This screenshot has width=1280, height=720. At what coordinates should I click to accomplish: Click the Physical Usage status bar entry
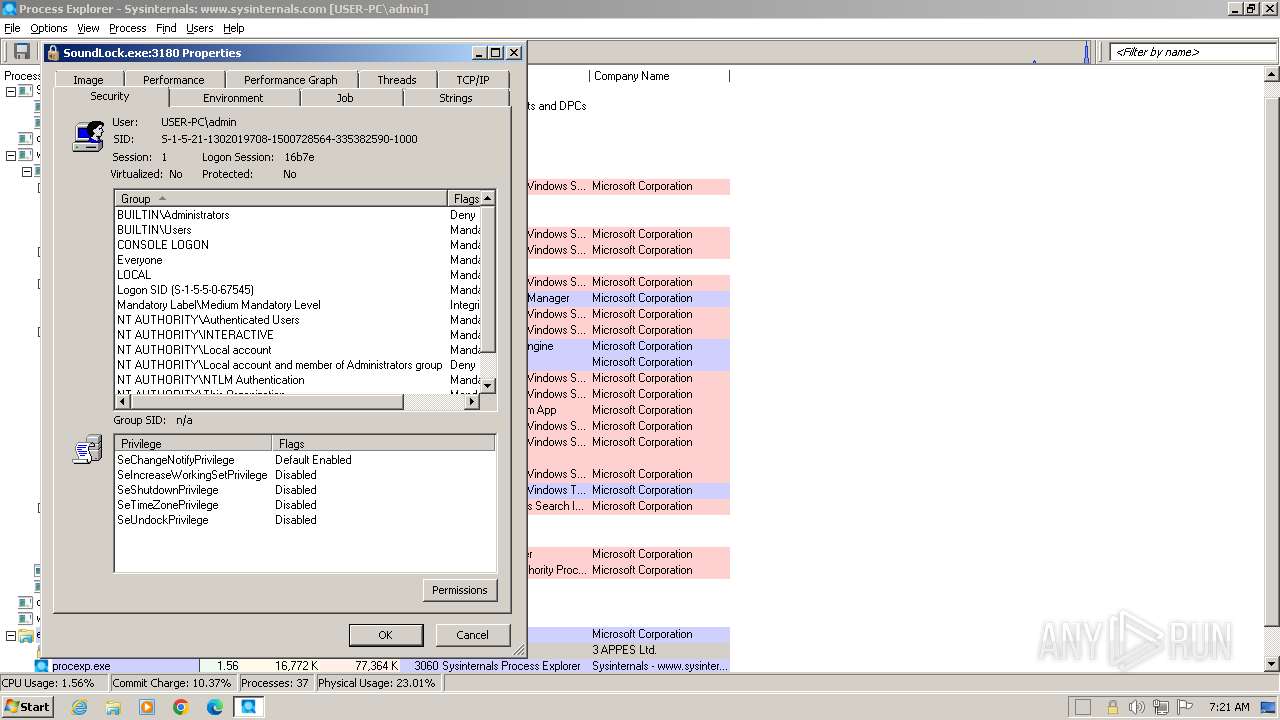click(378, 684)
